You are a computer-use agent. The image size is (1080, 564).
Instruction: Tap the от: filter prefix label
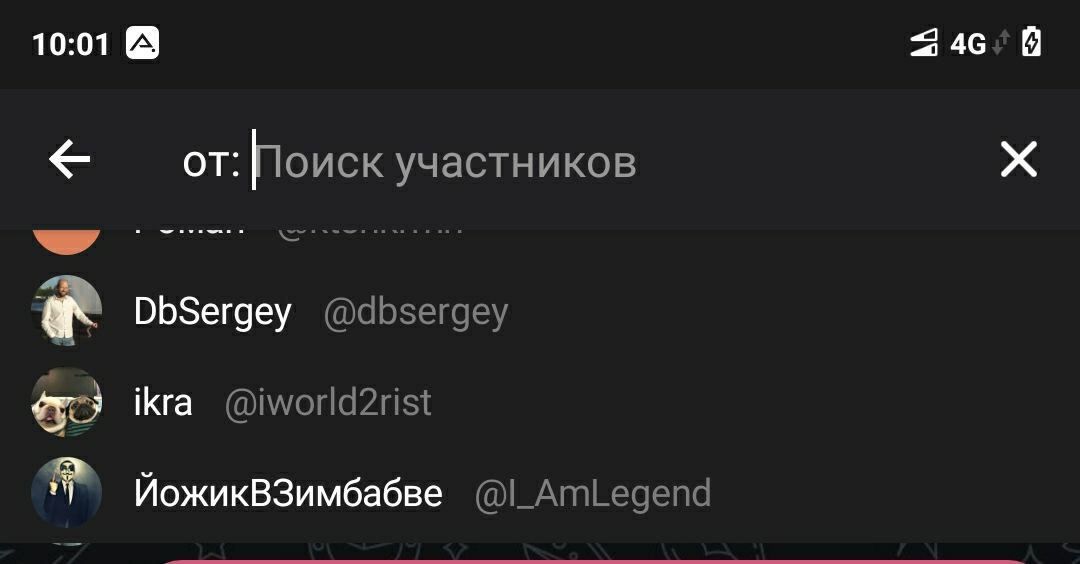(x=211, y=163)
